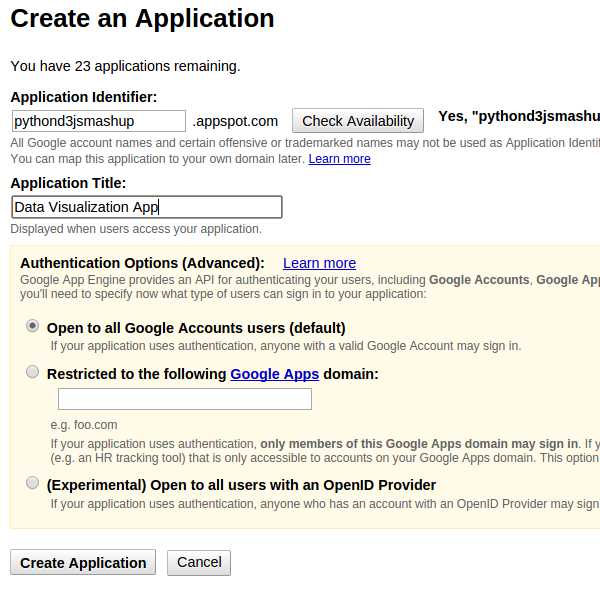The height and width of the screenshot is (600, 600).
Task: Choose the Experimental OpenID Provider radio option
Action: click(x=33, y=483)
